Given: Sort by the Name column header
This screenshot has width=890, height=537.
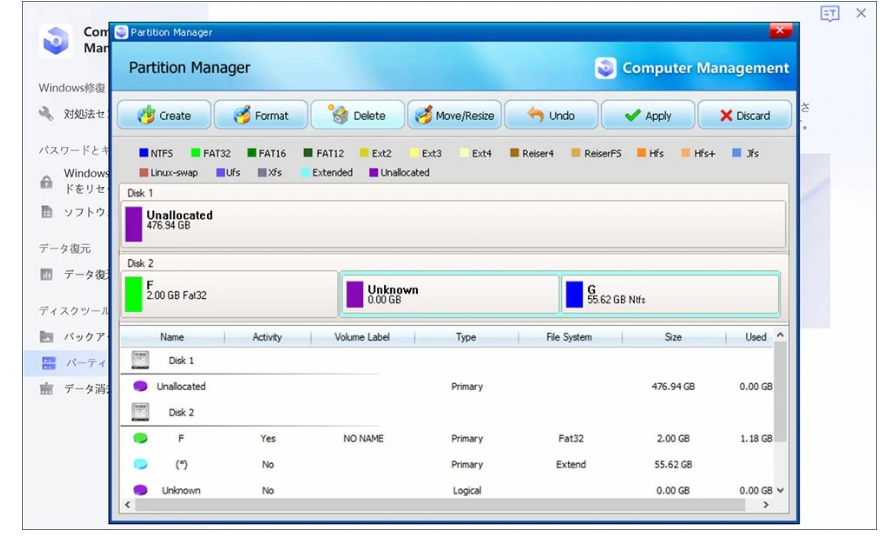Looking at the screenshot, I should (x=172, y=337).
